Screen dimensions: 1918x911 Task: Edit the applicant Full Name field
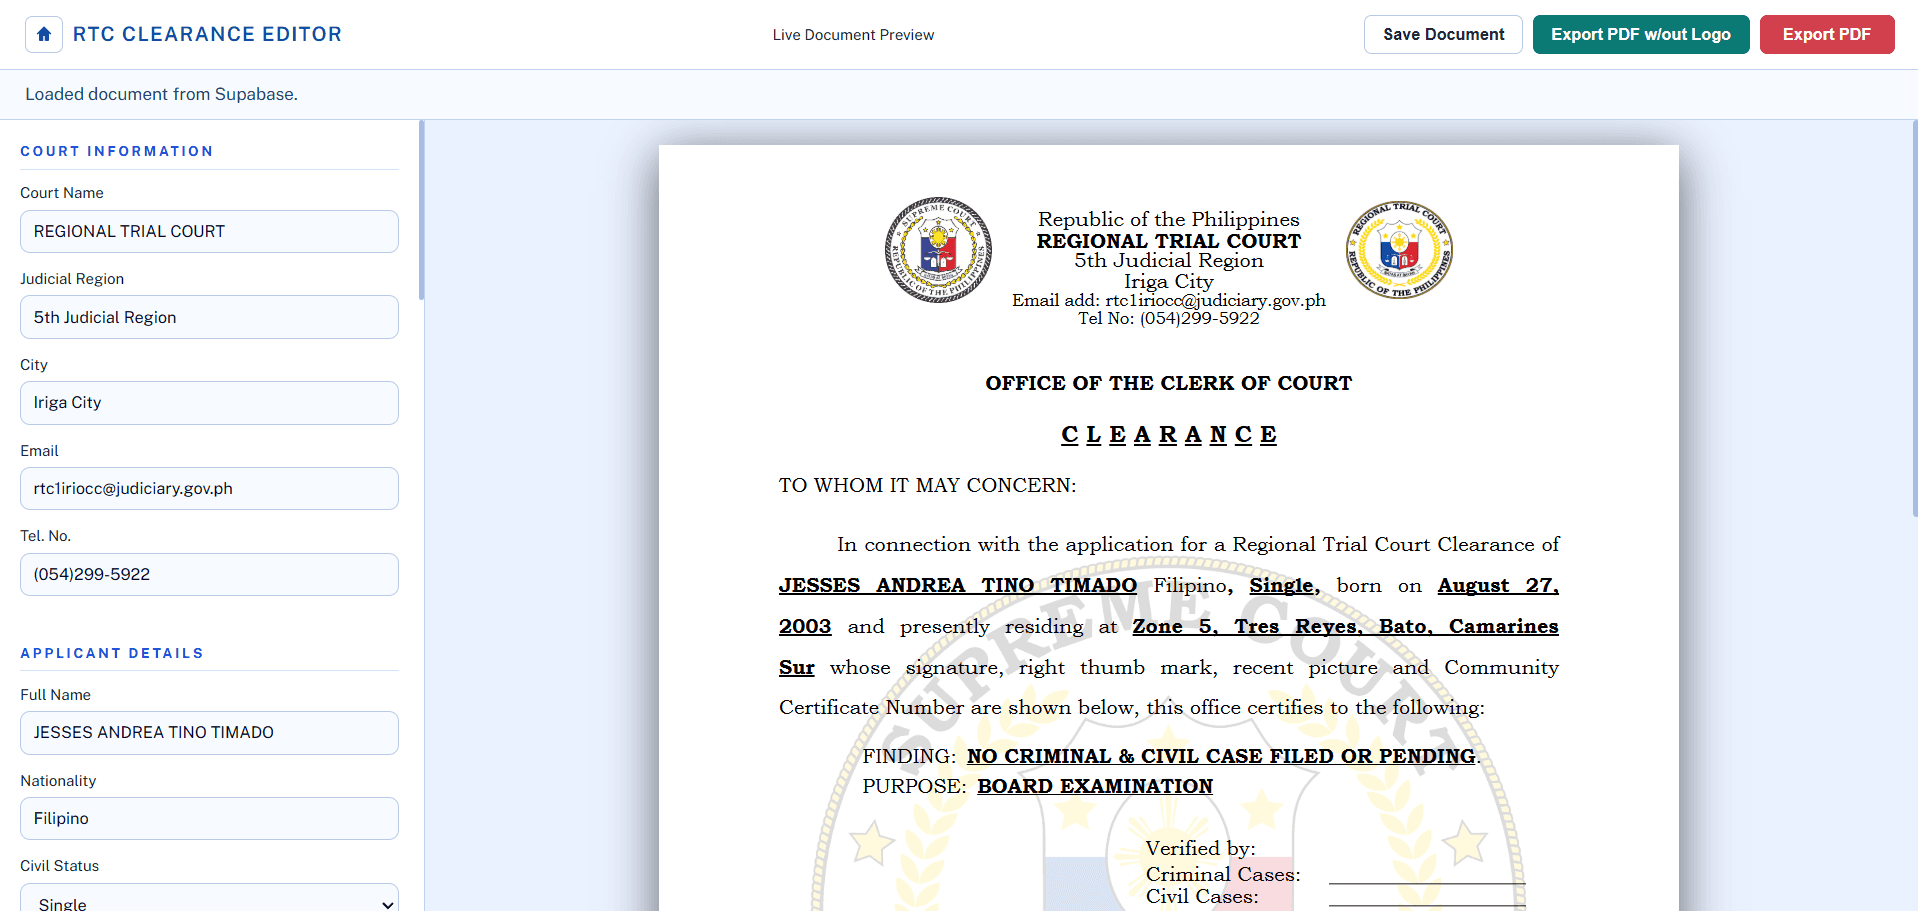(209, 733)
